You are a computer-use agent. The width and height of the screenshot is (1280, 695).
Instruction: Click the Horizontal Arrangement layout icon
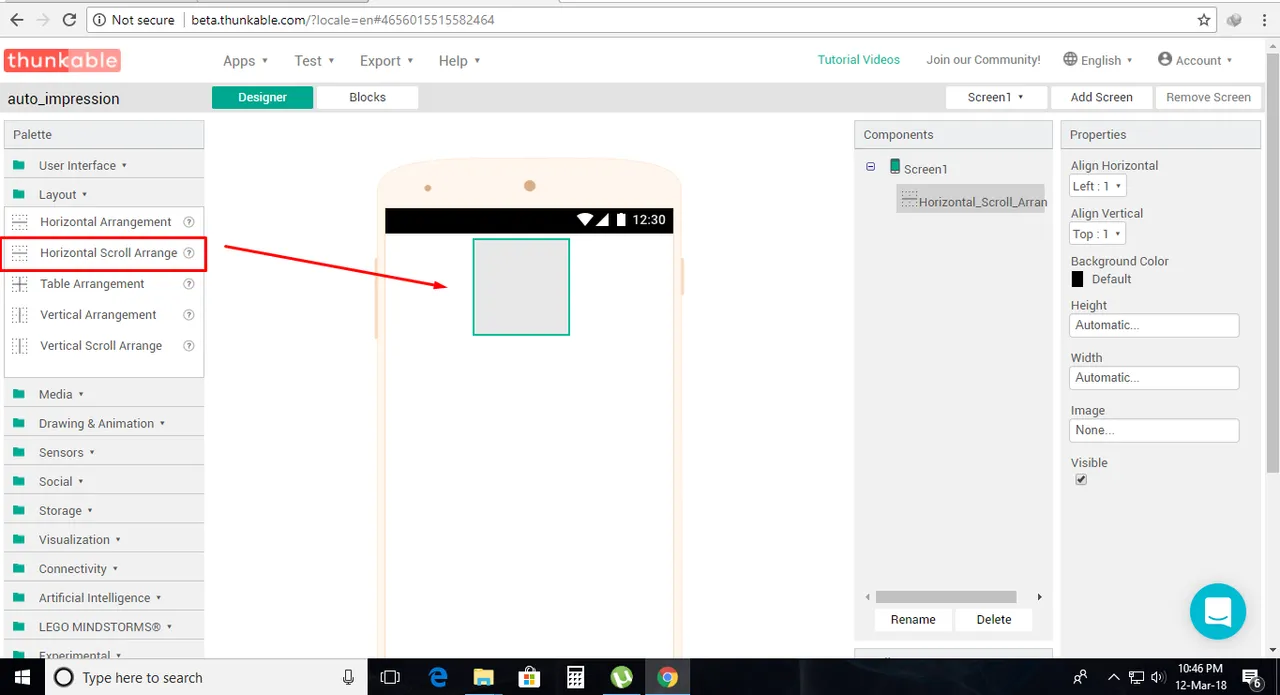pyautogui.click(x=20, y=222)
